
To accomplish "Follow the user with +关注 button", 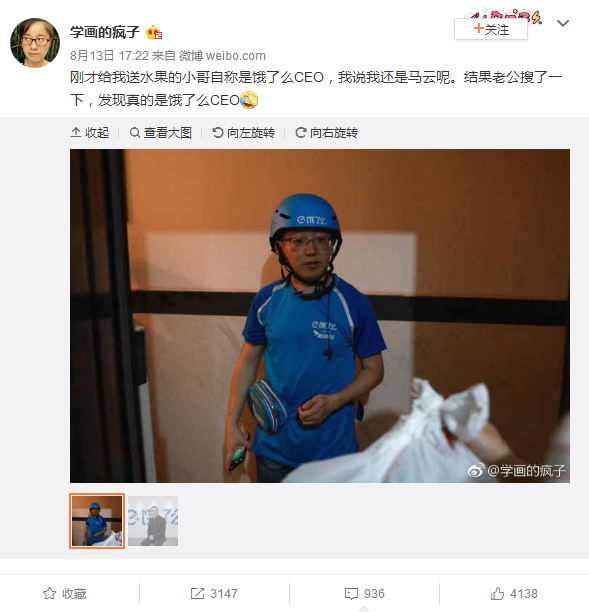I will coord(491,29).
